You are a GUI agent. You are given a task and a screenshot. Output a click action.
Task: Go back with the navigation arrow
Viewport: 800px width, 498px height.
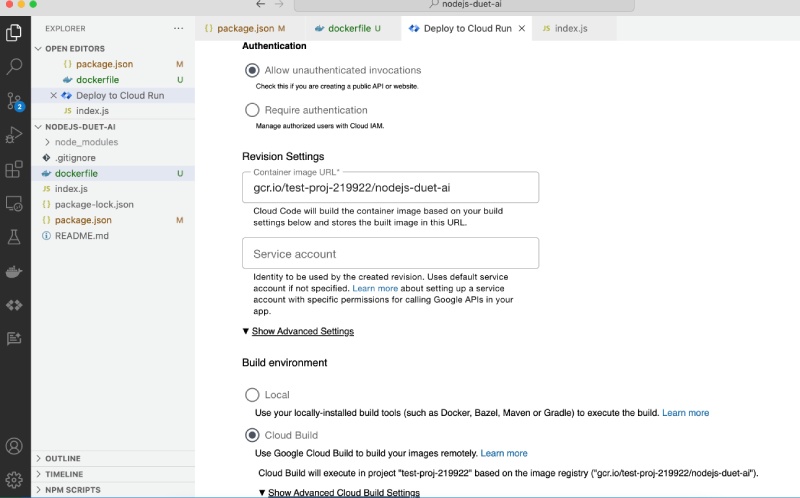pyautogui.click(x=261, y=4)
